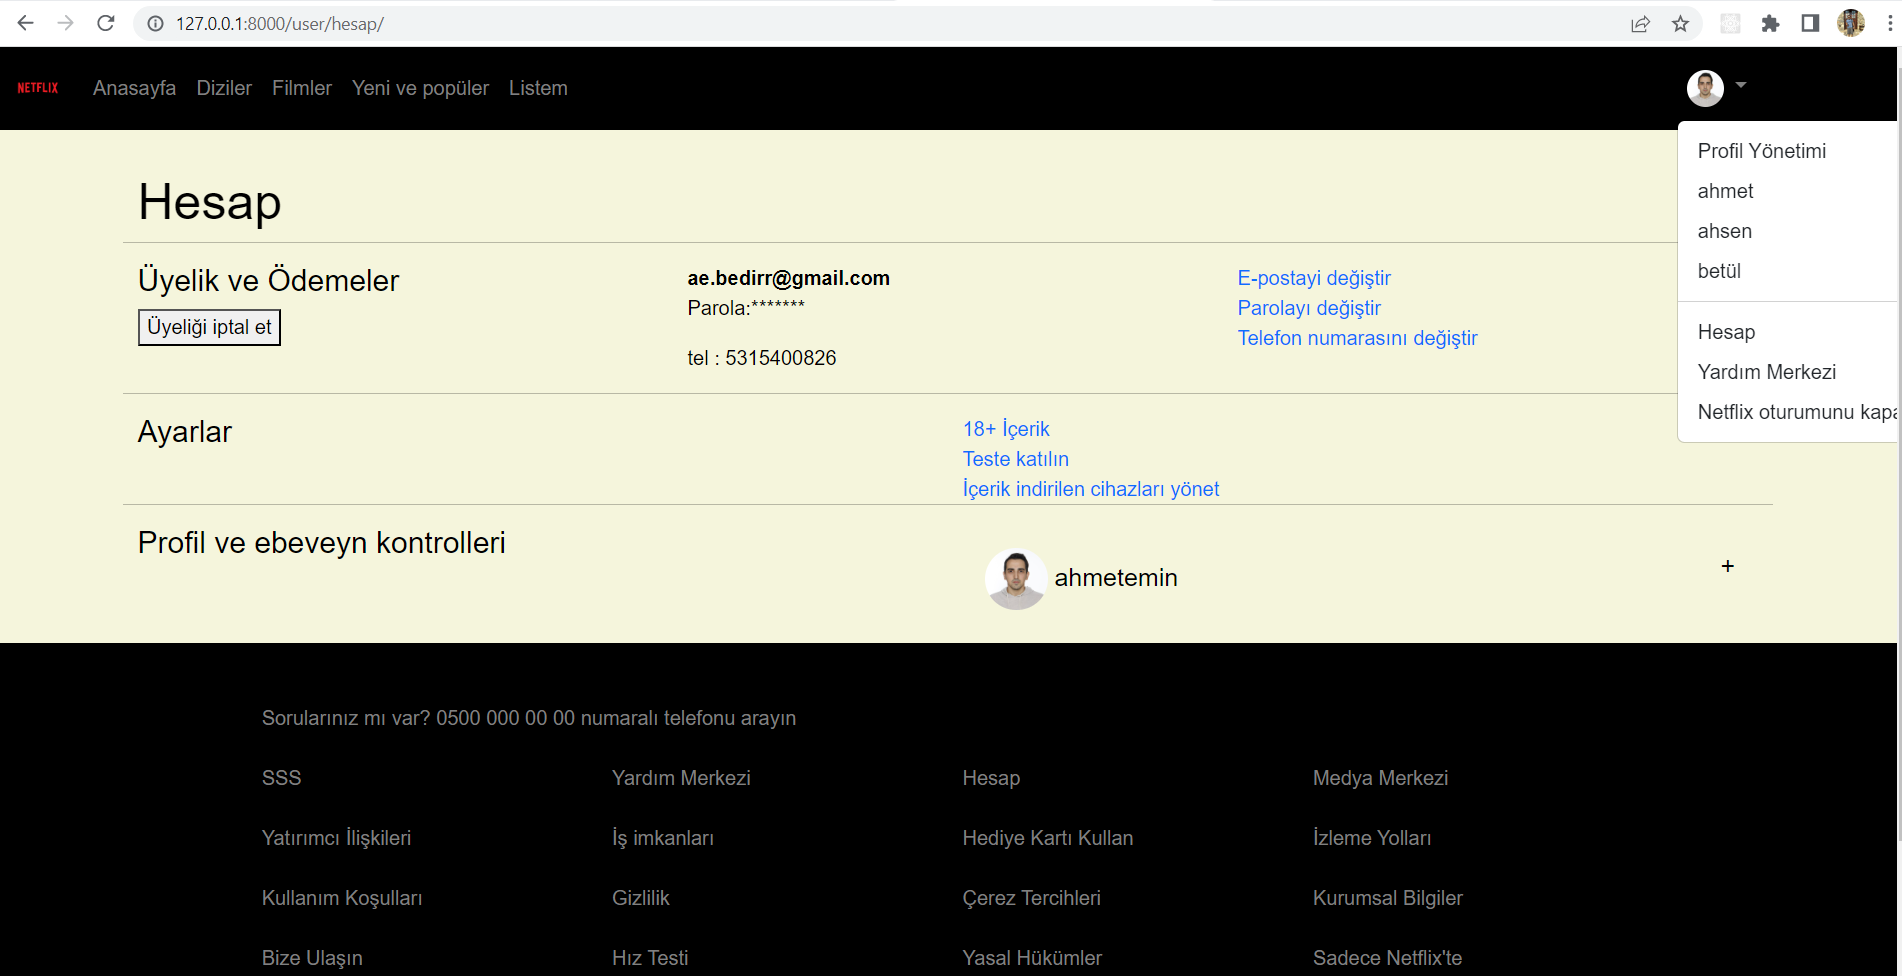
Task: Open Diziler in top navigation
Action: 224,88
